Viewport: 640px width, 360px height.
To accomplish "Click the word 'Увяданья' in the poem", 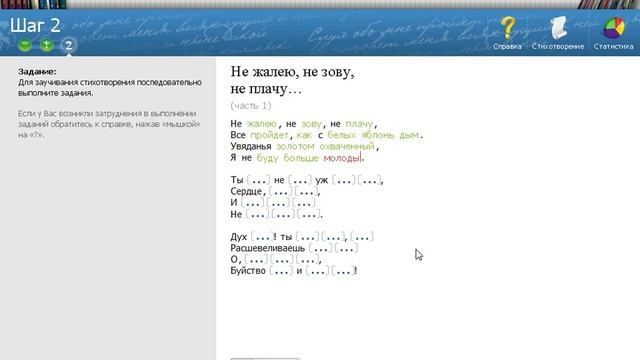I will [251, 146].
